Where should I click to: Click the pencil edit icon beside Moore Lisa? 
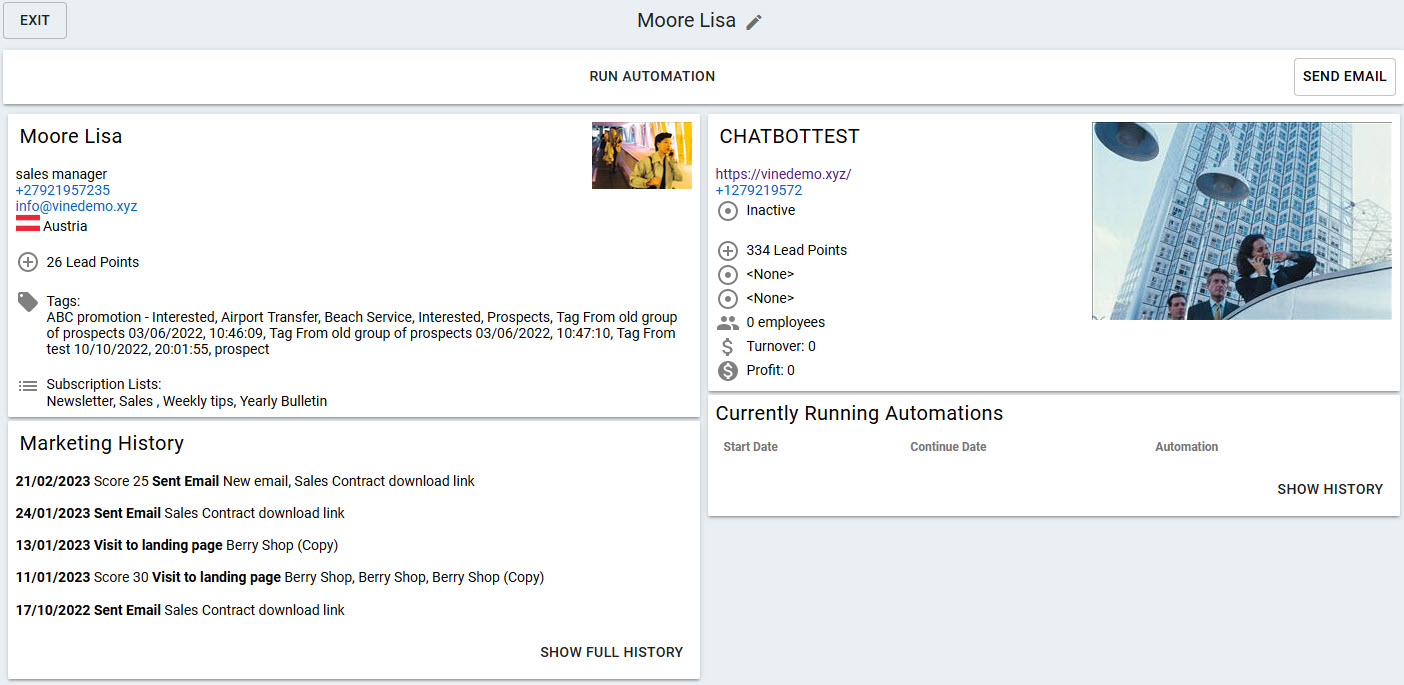pos(754,22)
